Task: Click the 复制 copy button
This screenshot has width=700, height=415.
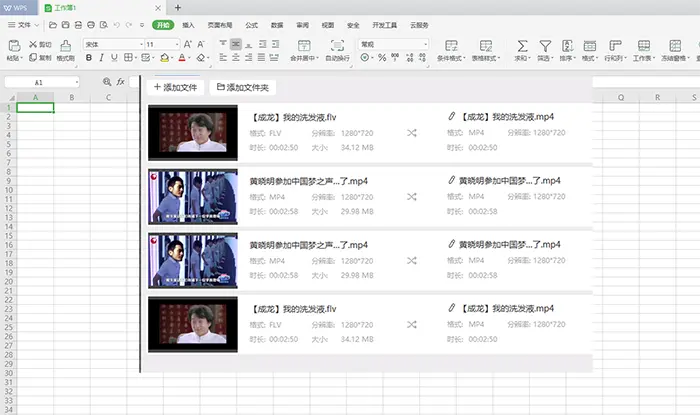Action: pyautogui.click(x=40, y=58)
